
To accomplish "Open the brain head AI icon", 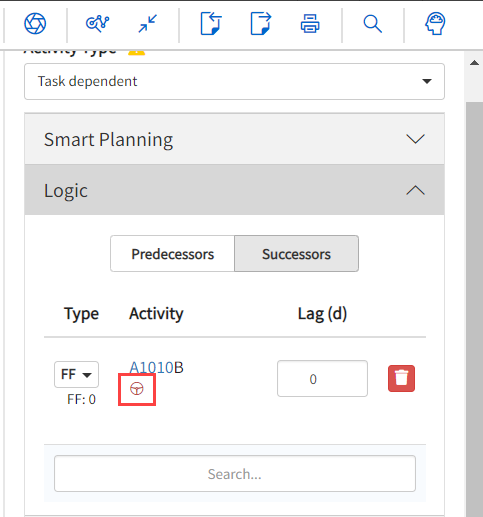I will tap(435, 23).
